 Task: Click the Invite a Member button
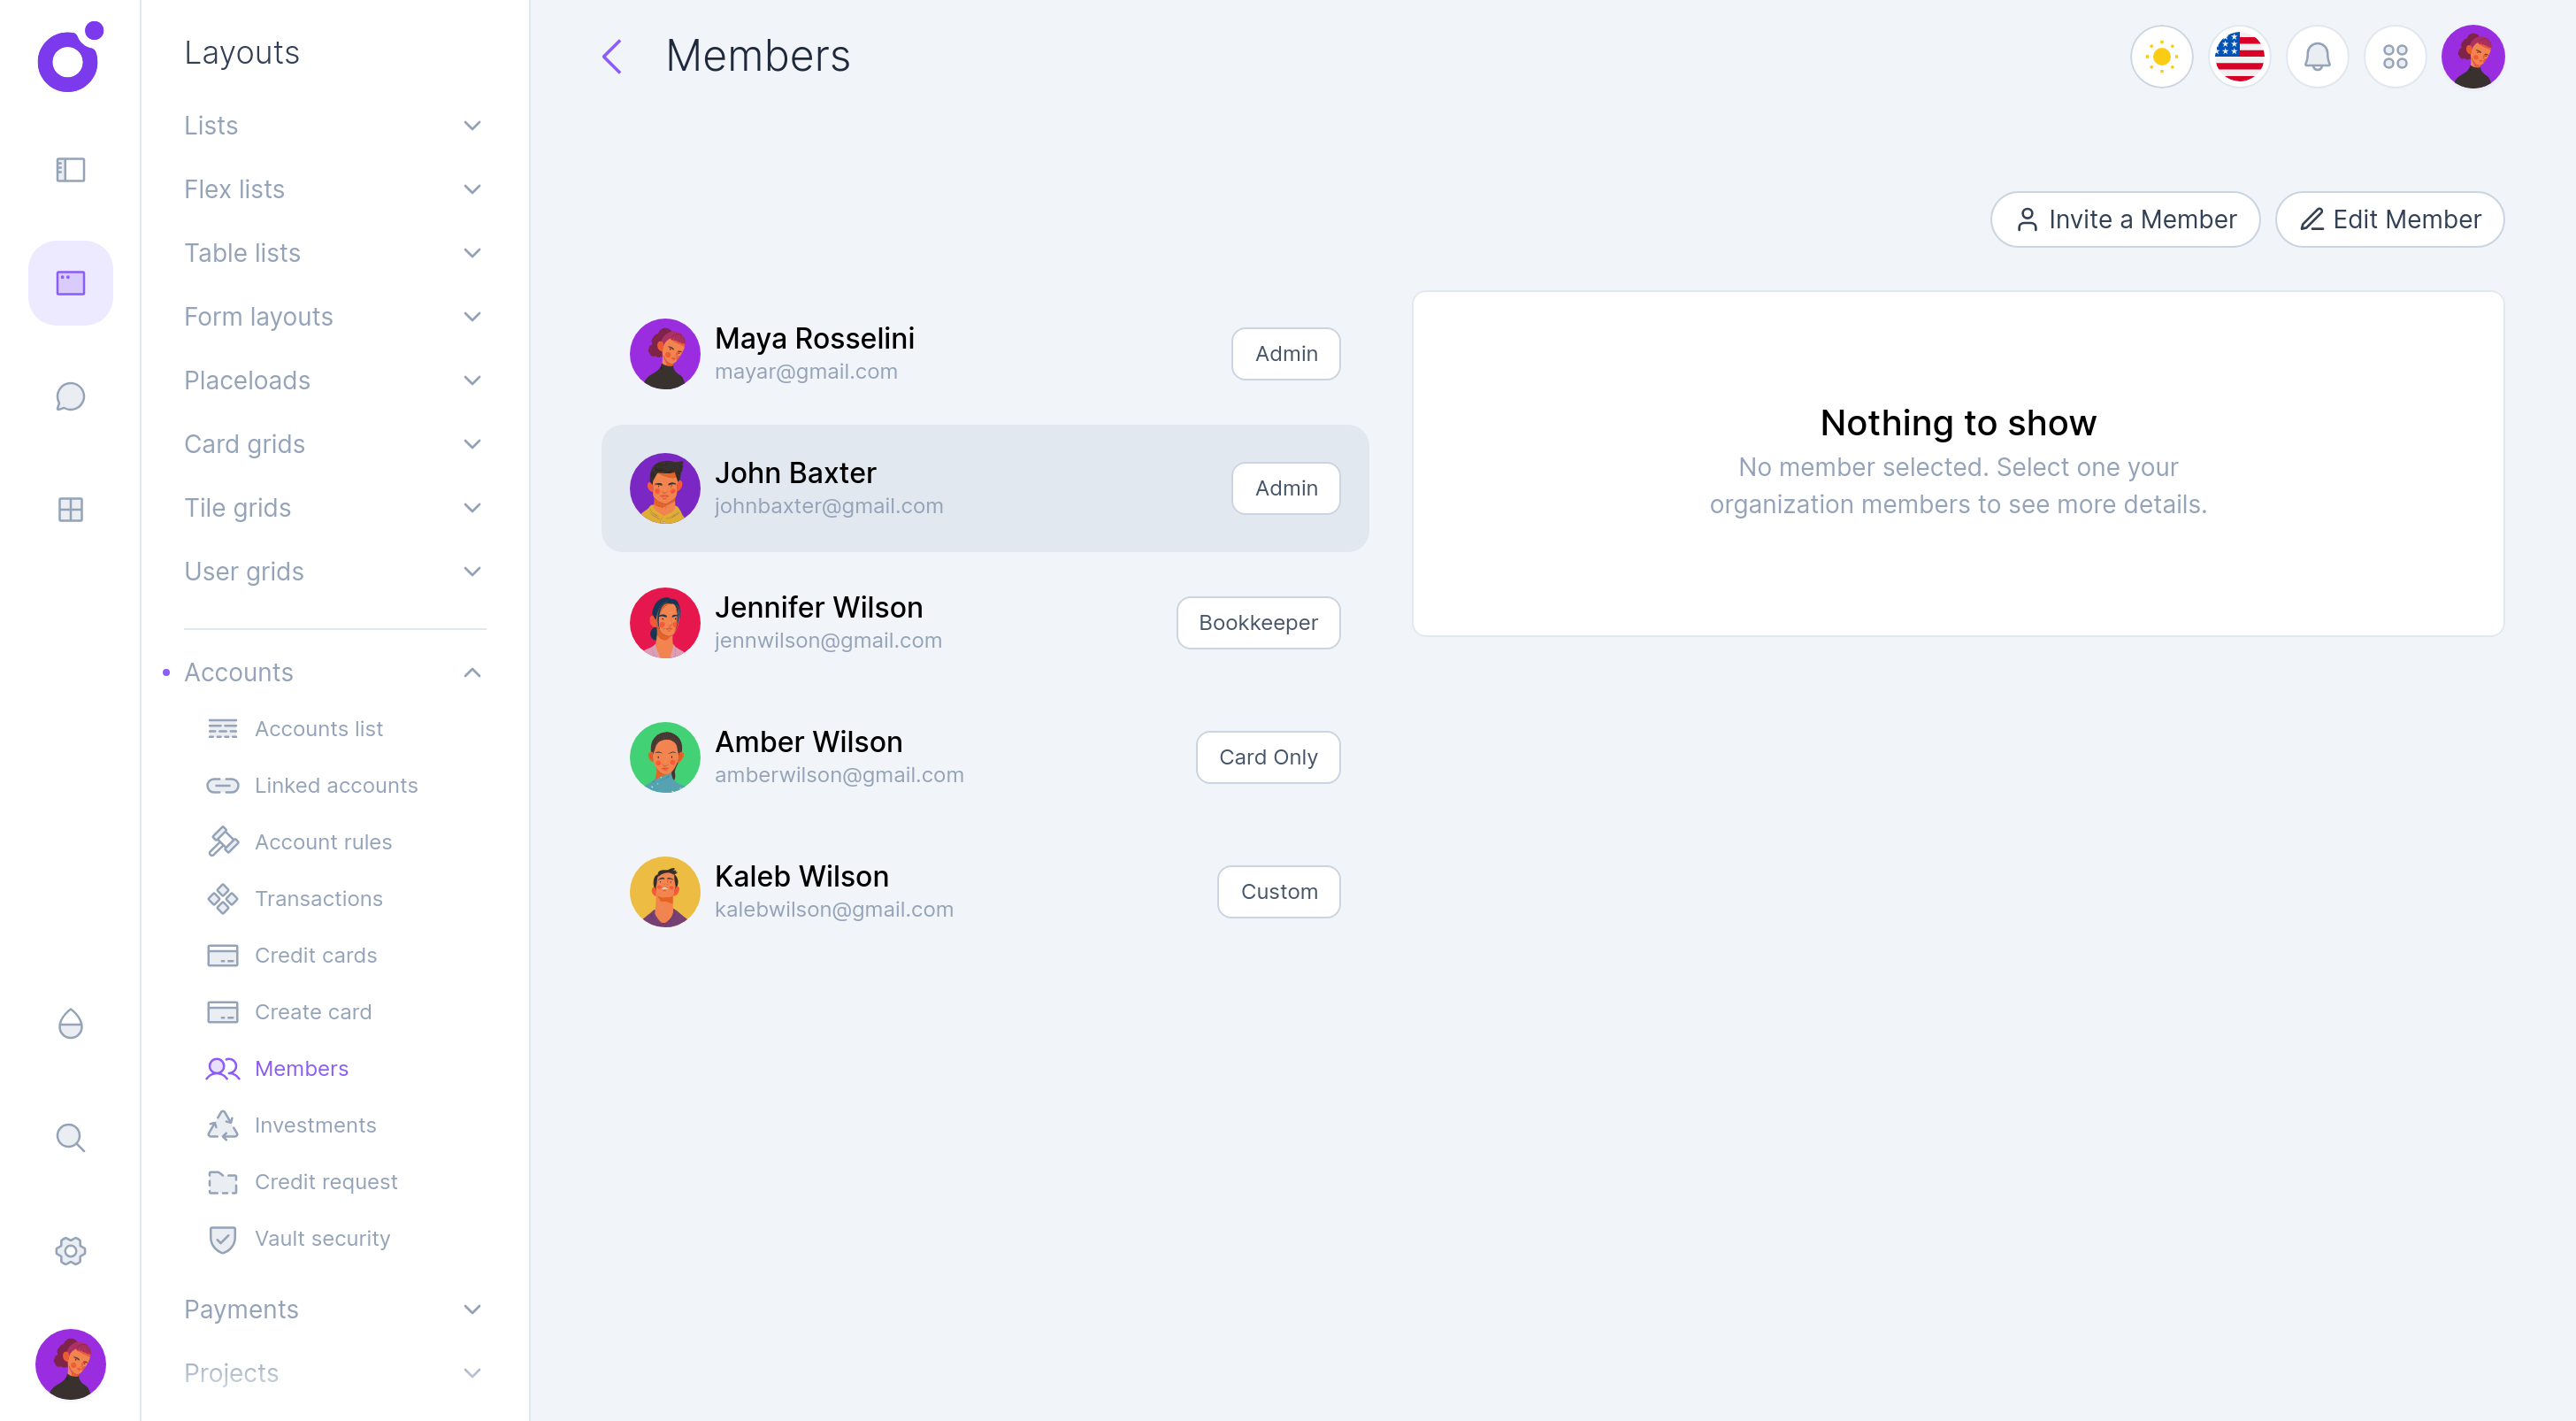point(2126,219)
